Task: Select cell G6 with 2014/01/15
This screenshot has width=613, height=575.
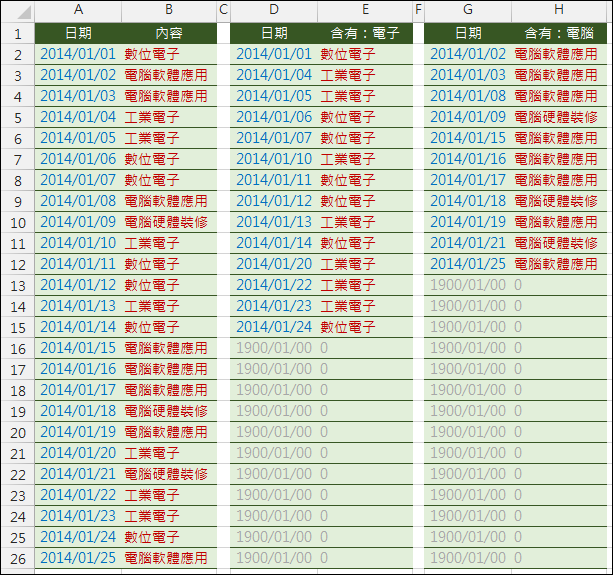Action: 468,138
